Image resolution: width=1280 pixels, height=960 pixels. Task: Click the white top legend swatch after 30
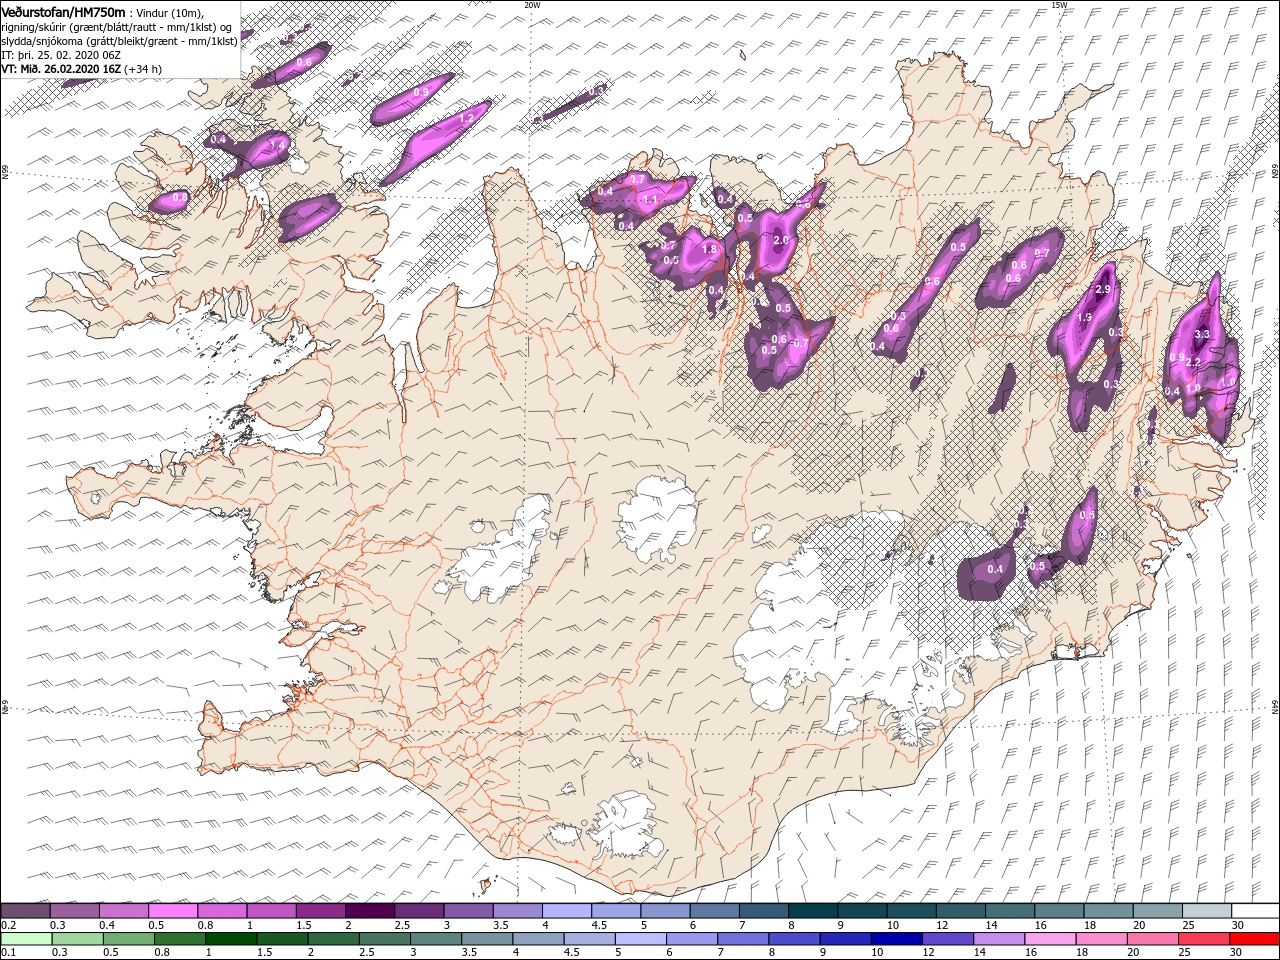pyautogui.click(x=1256, y=911)
